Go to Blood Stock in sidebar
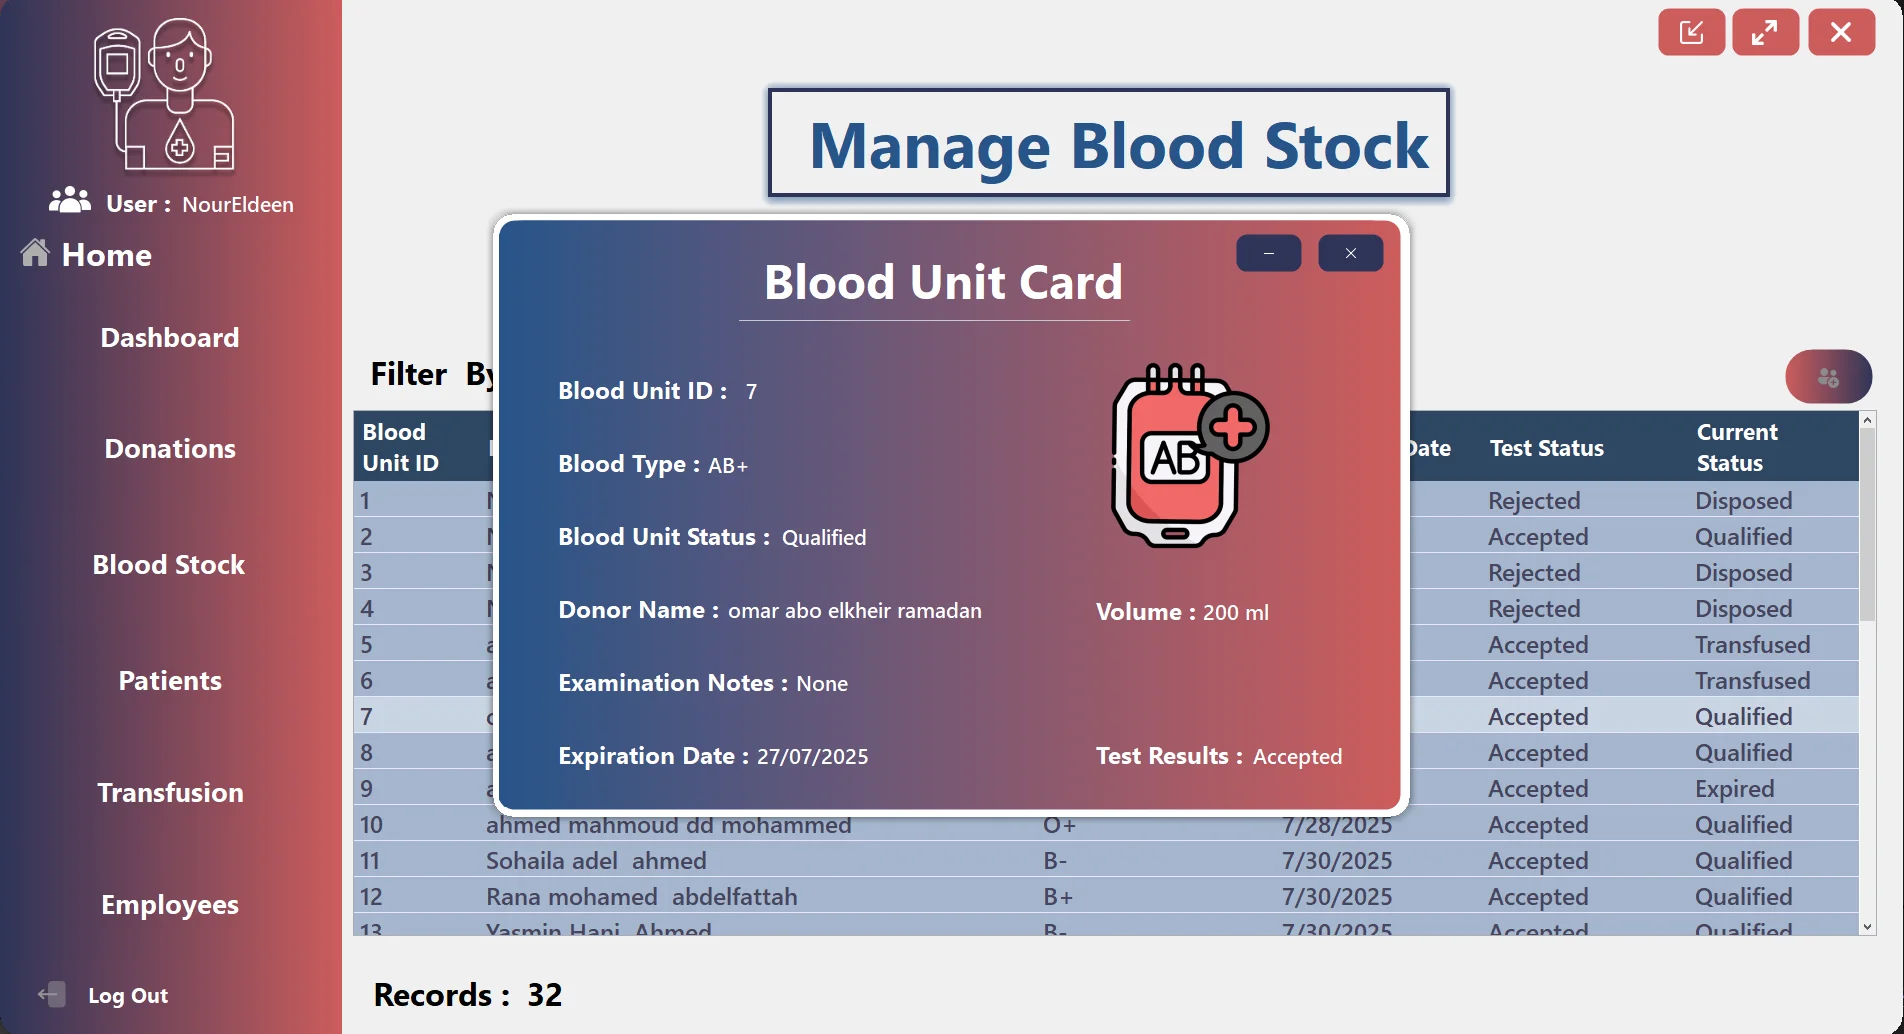This screenshot has height=1034, width=1904. (169, 564)
